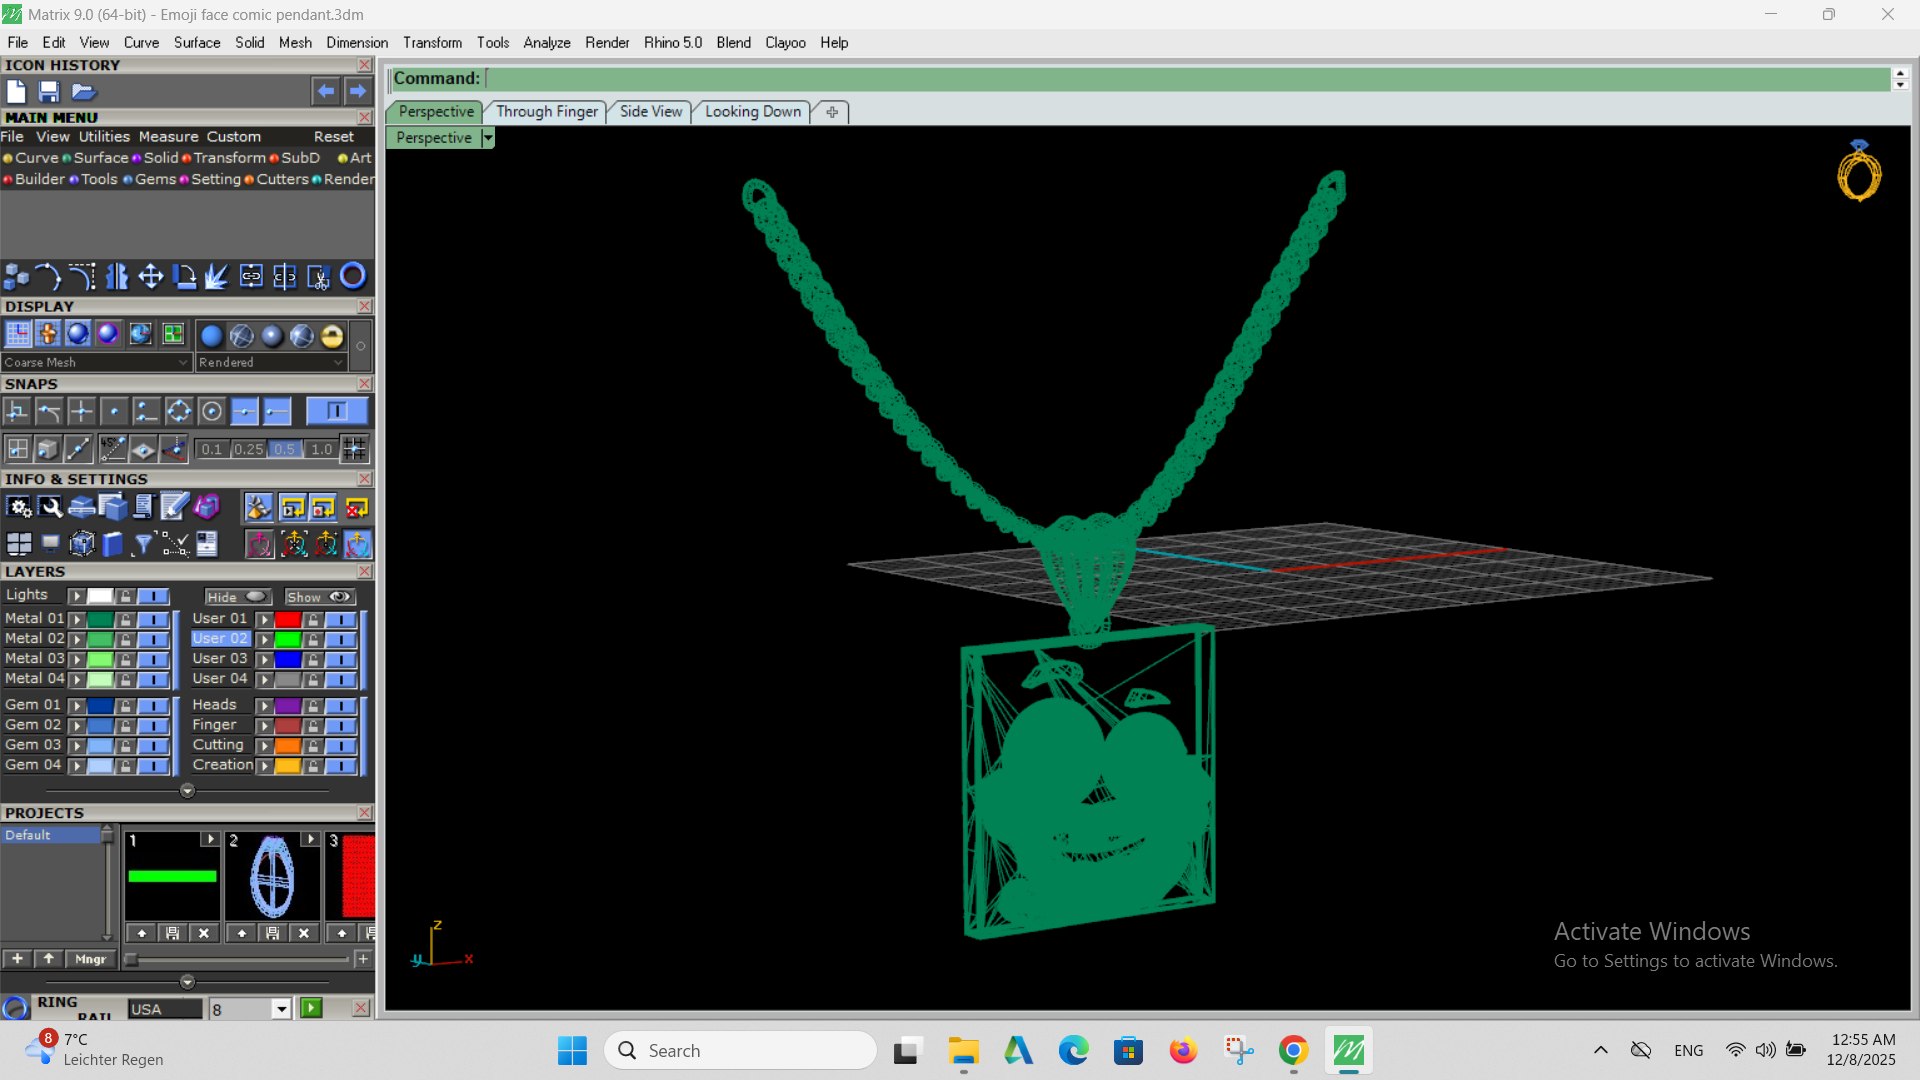
Task: Click the three-cubes group tool icon
Action: 17,276
